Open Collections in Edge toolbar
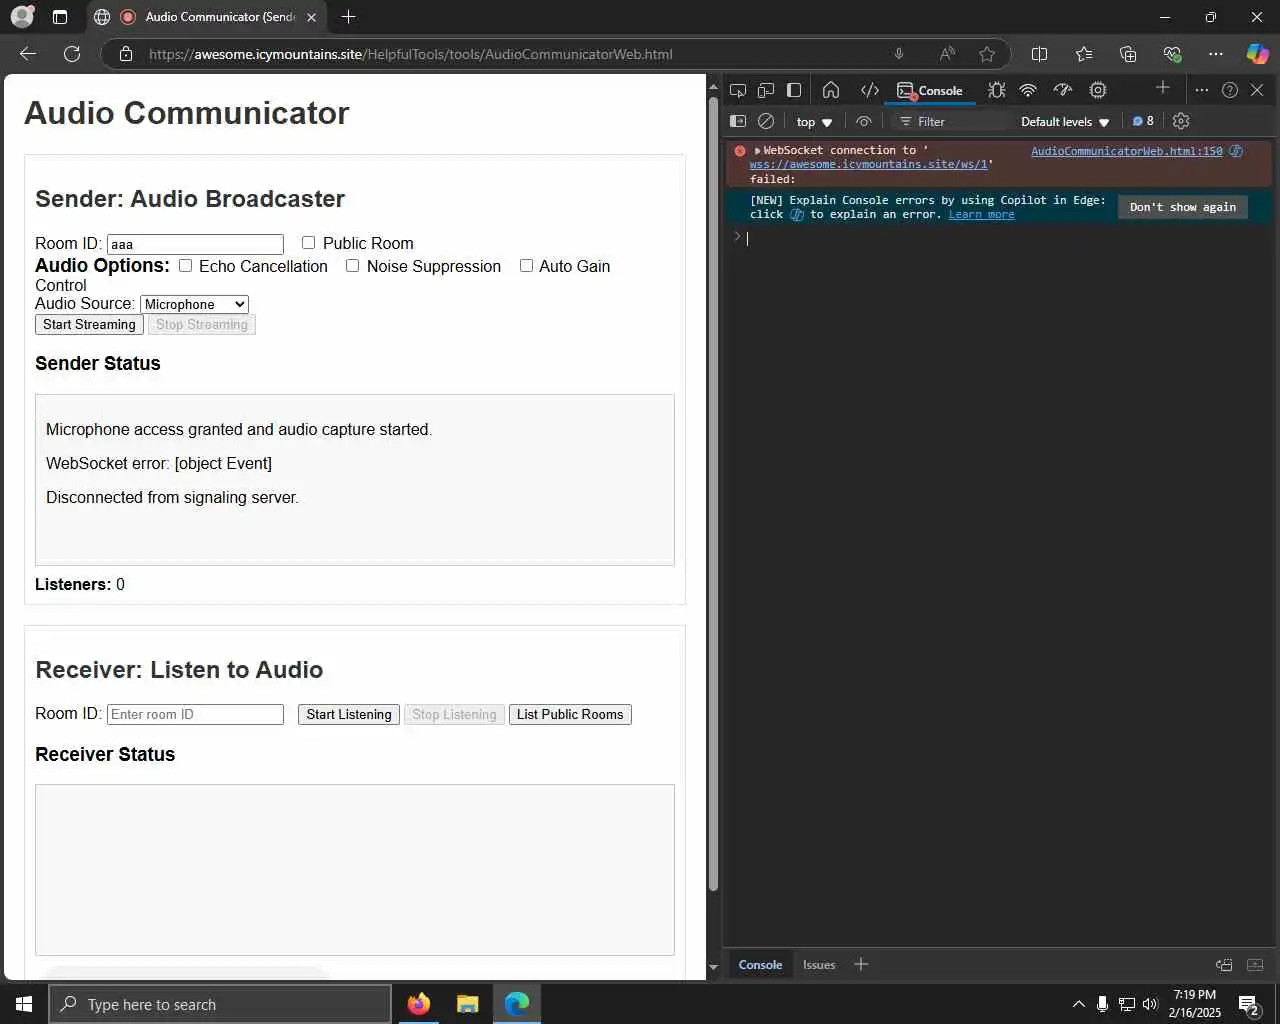 [x=1128, y=54]
